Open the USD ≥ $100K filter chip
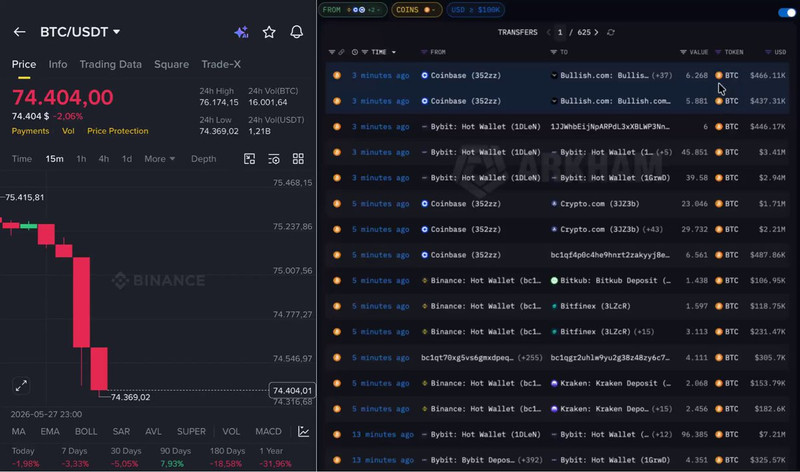 (476, 10)
